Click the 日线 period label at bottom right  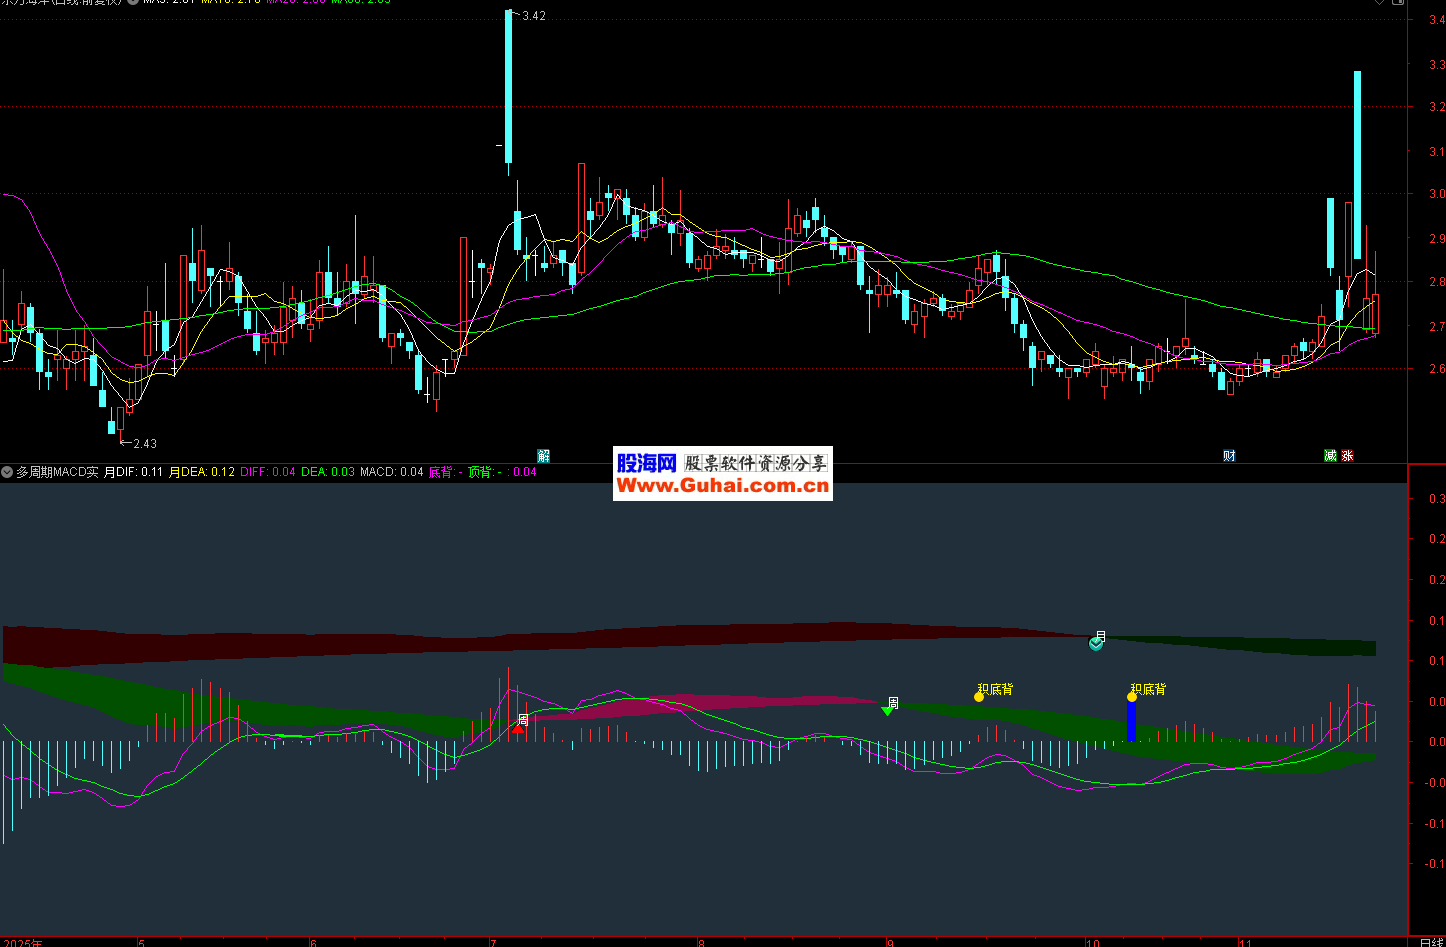(x=1430, y=941)
